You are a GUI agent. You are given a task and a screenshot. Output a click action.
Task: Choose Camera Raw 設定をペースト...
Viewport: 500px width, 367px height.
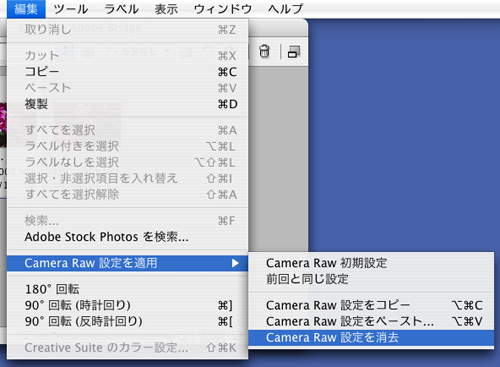click(x=371, y=321)
